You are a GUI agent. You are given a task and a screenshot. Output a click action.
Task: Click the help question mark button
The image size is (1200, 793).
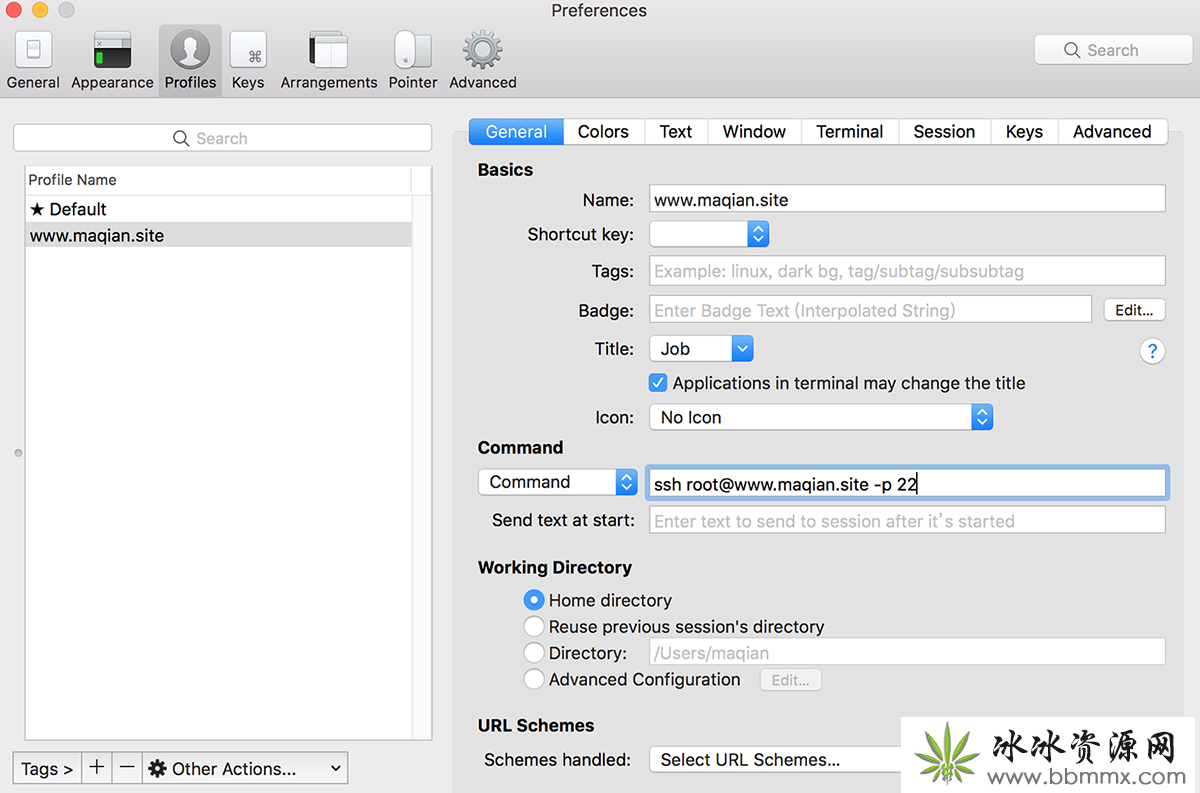point(1152,351)
